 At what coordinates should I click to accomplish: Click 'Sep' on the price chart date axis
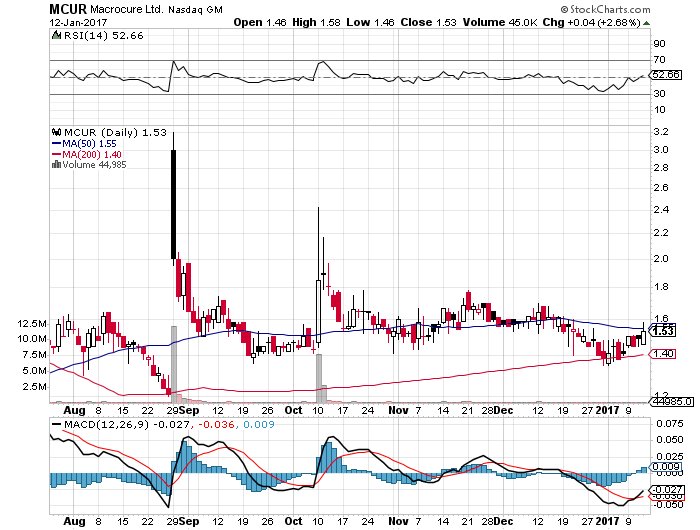[x=190, y=410]
